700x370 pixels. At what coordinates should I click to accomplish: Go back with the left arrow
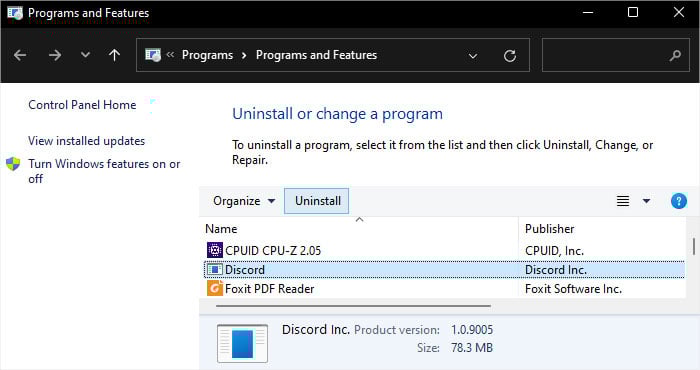pyautogui.click(x=20, y=55)
